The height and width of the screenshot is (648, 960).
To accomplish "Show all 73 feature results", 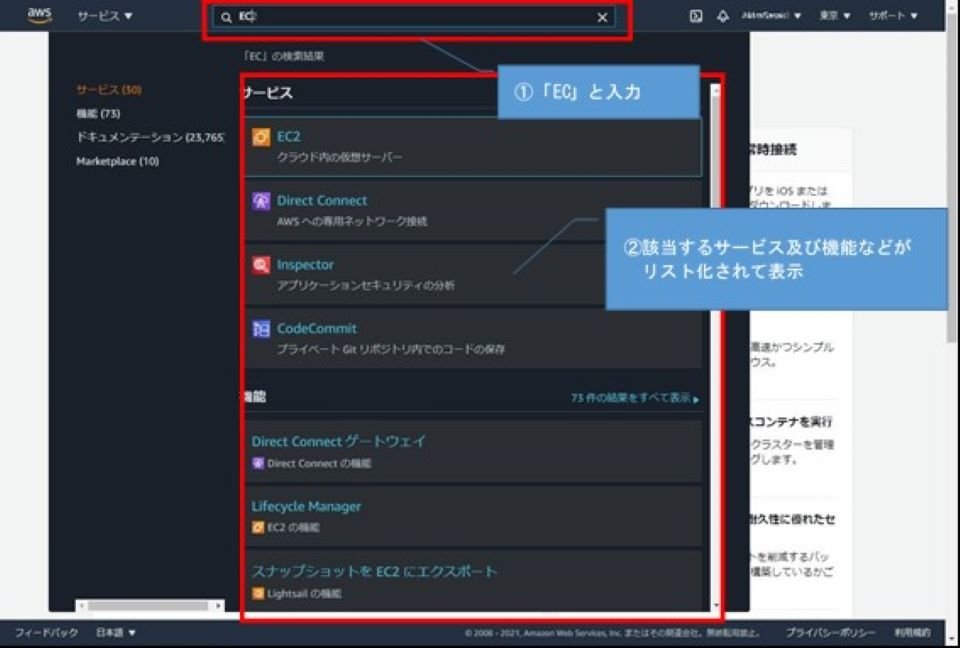I will [x=635, y=398].
